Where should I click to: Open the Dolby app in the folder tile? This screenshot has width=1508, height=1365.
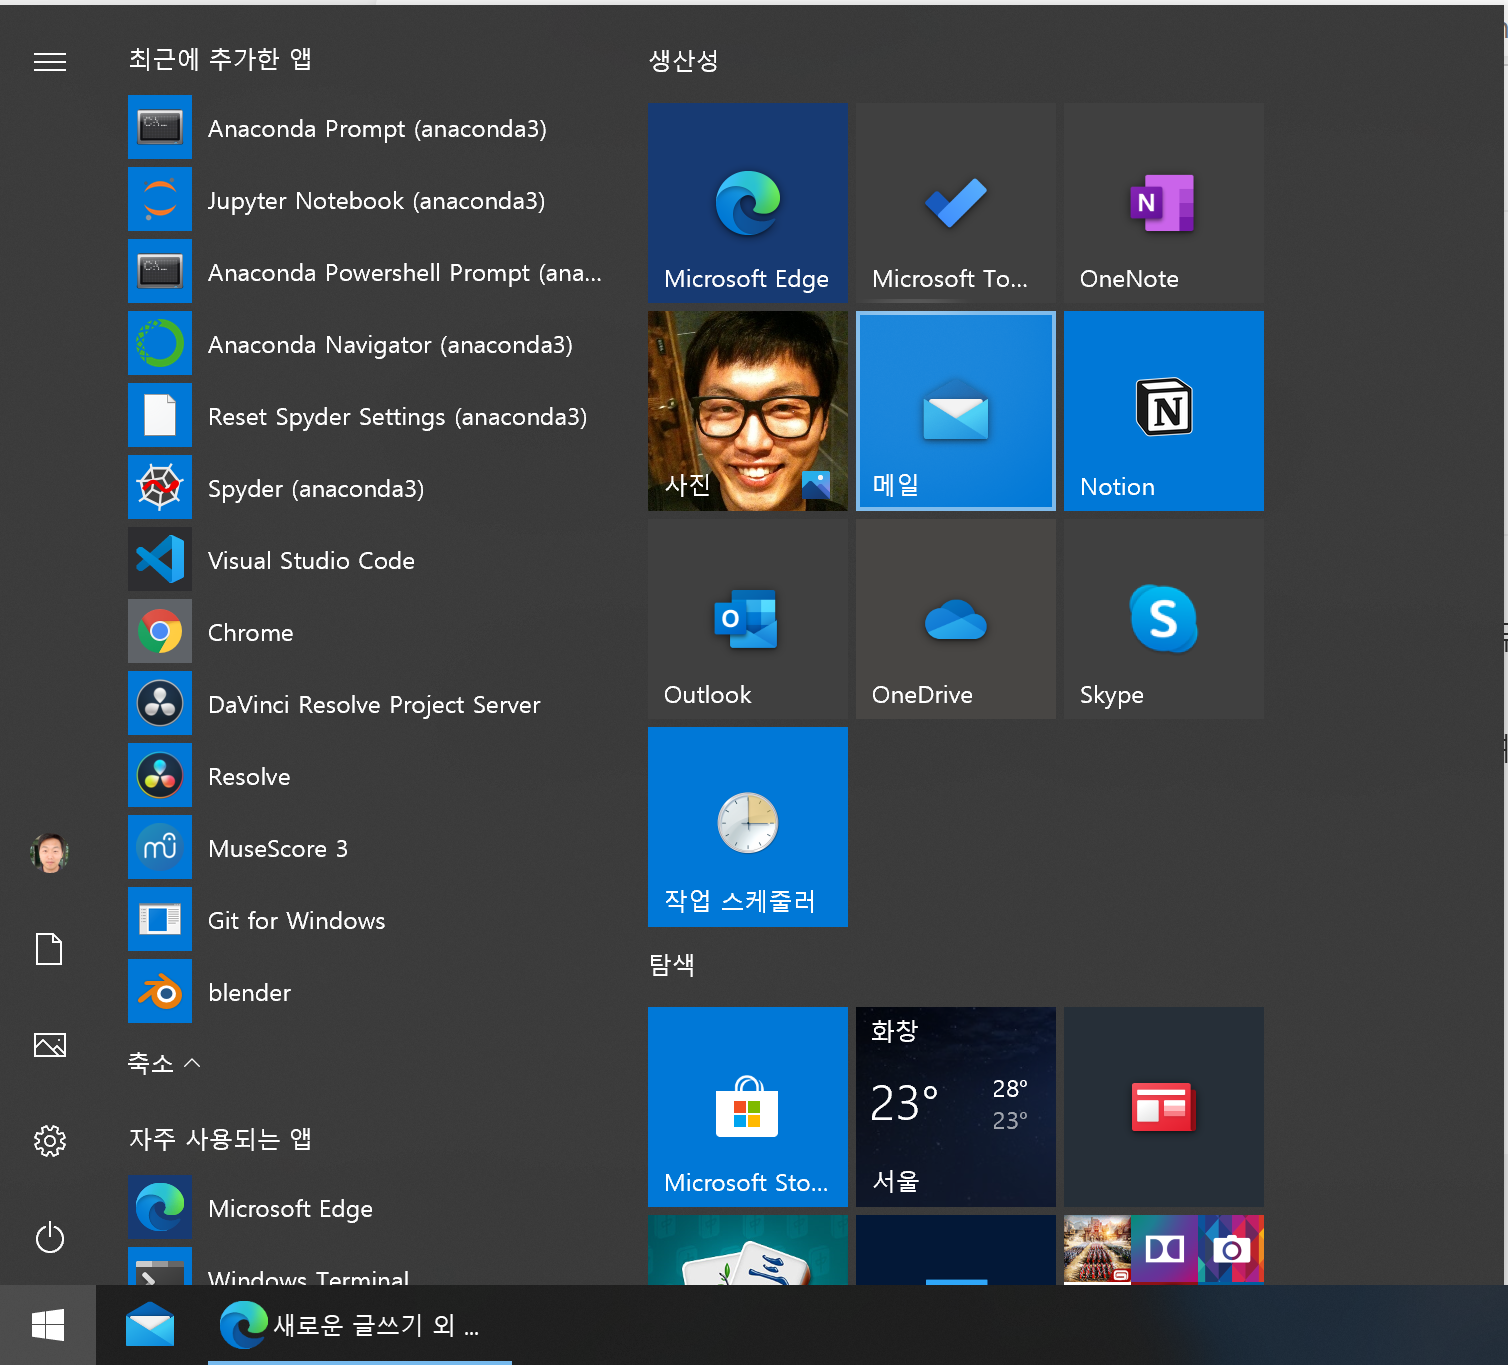[x=1164, y=1249]
